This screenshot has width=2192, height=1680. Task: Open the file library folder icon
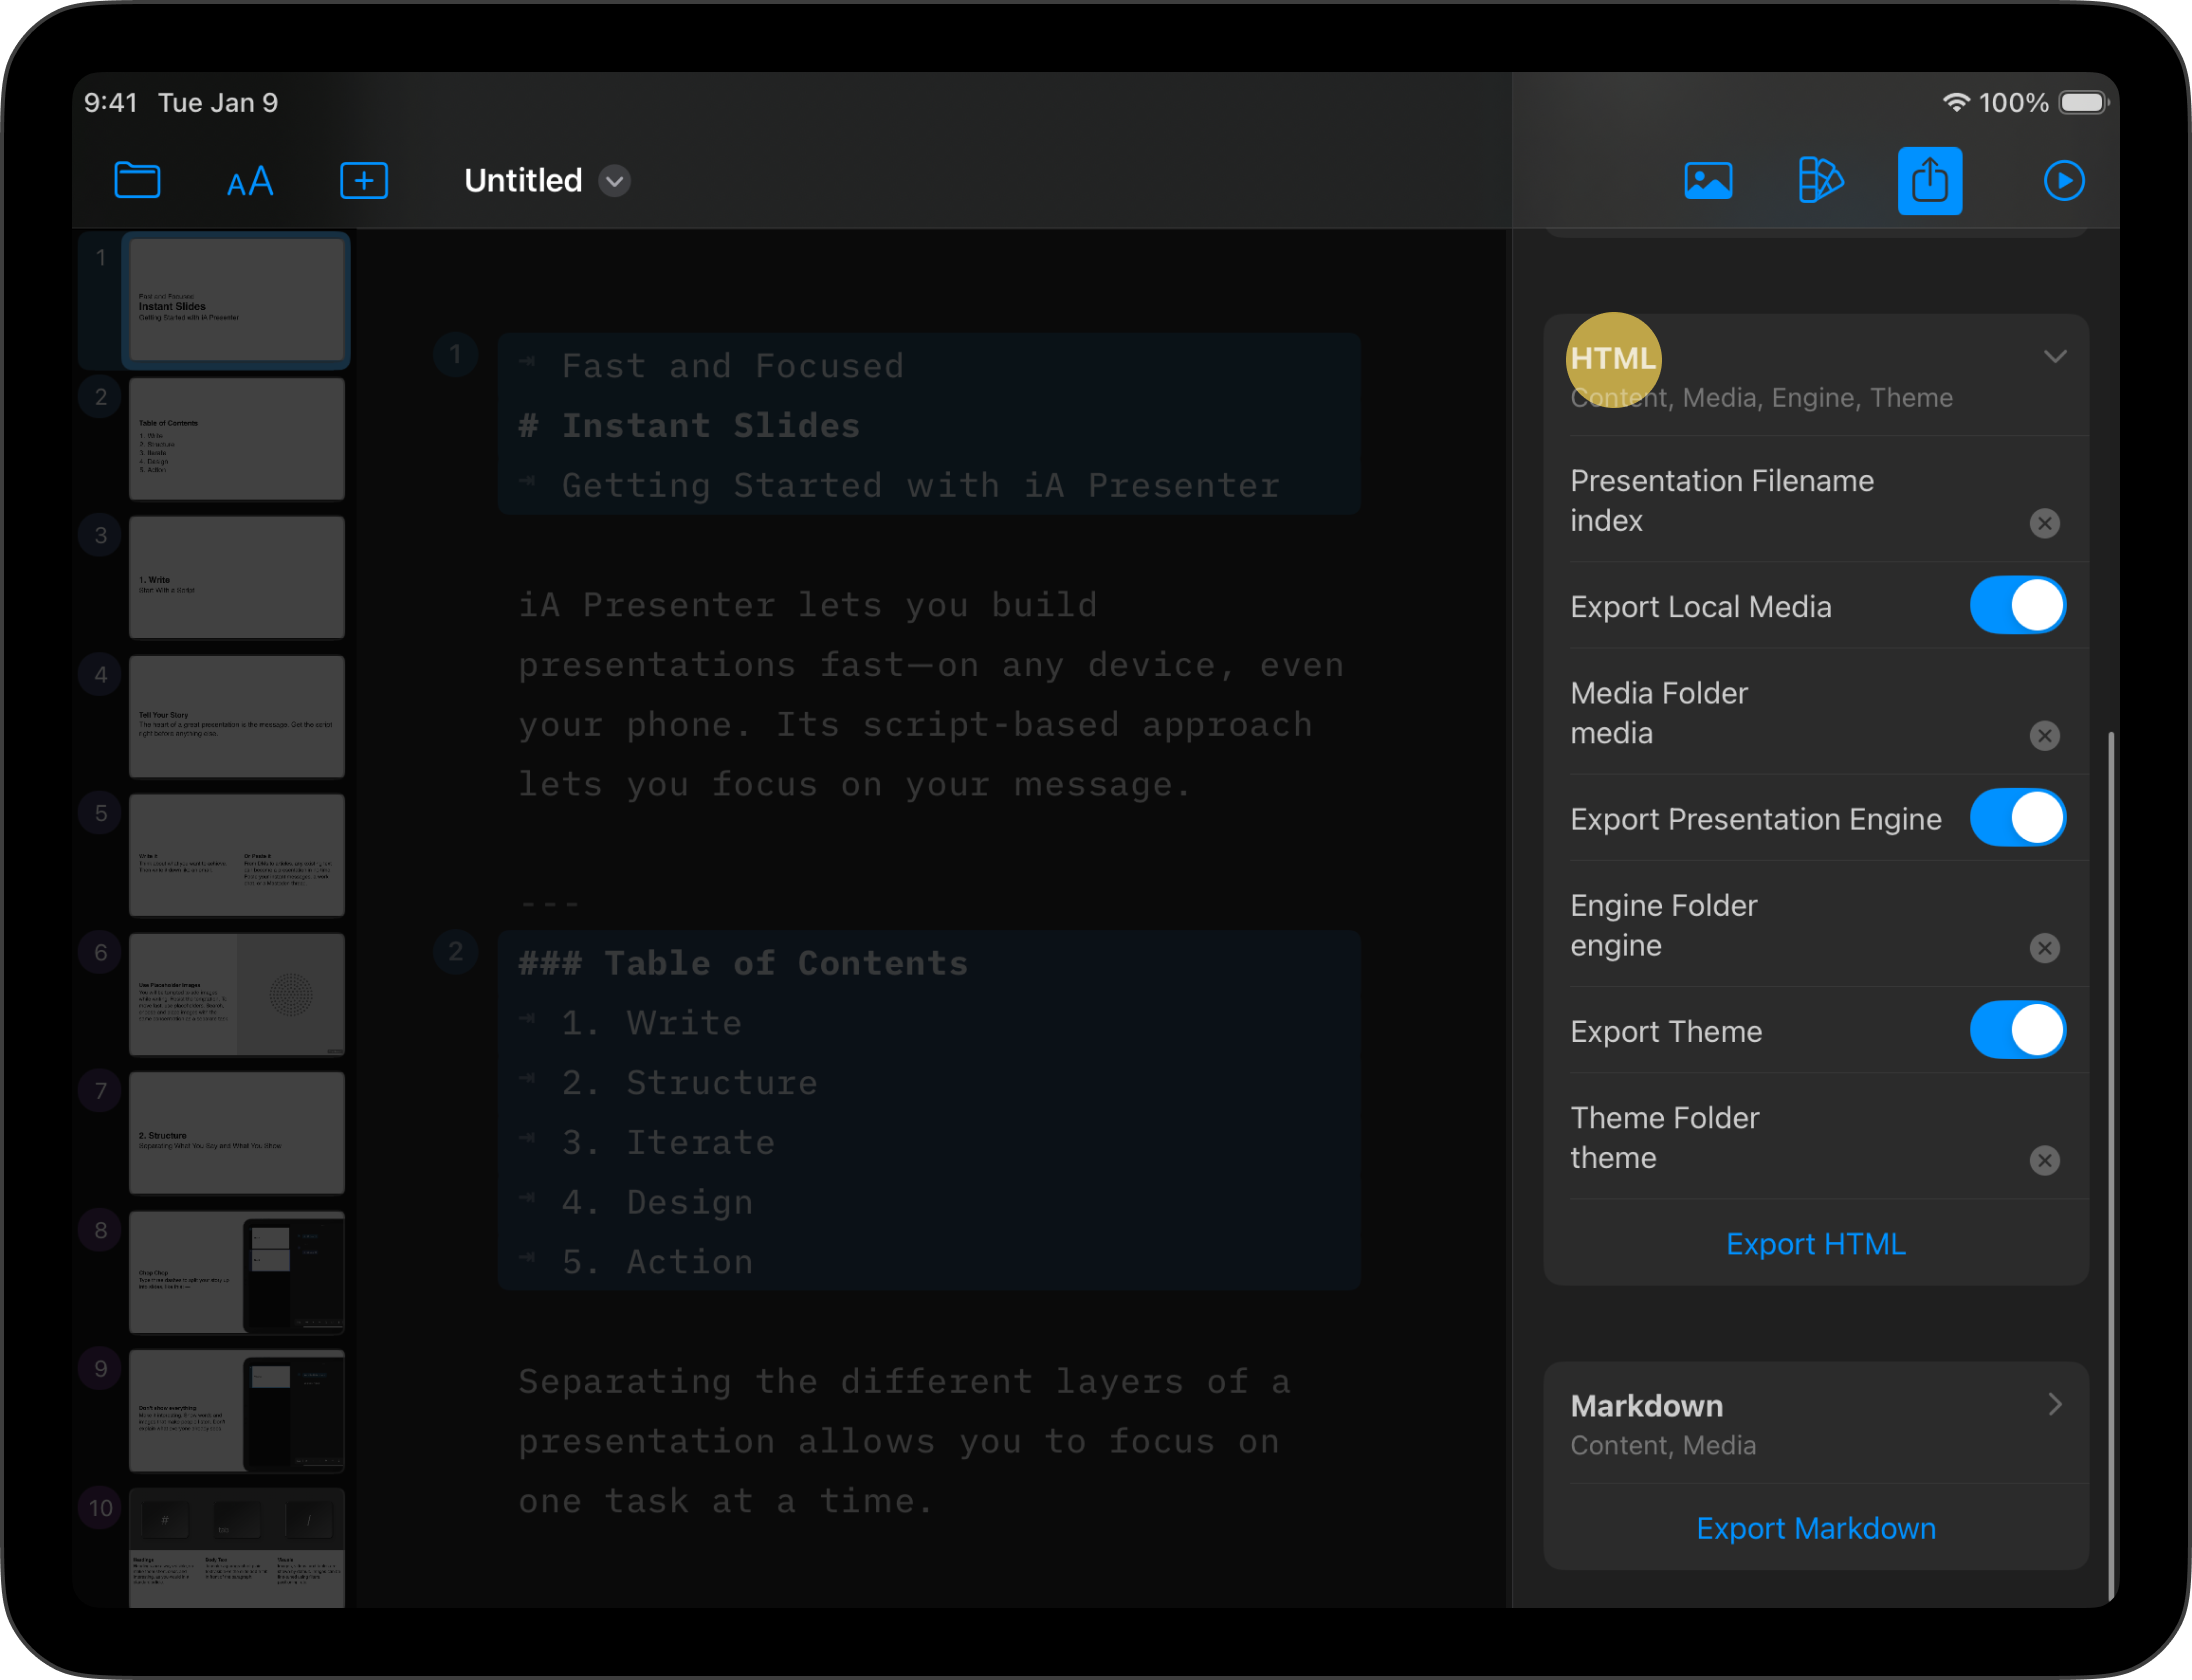[137, 181]
